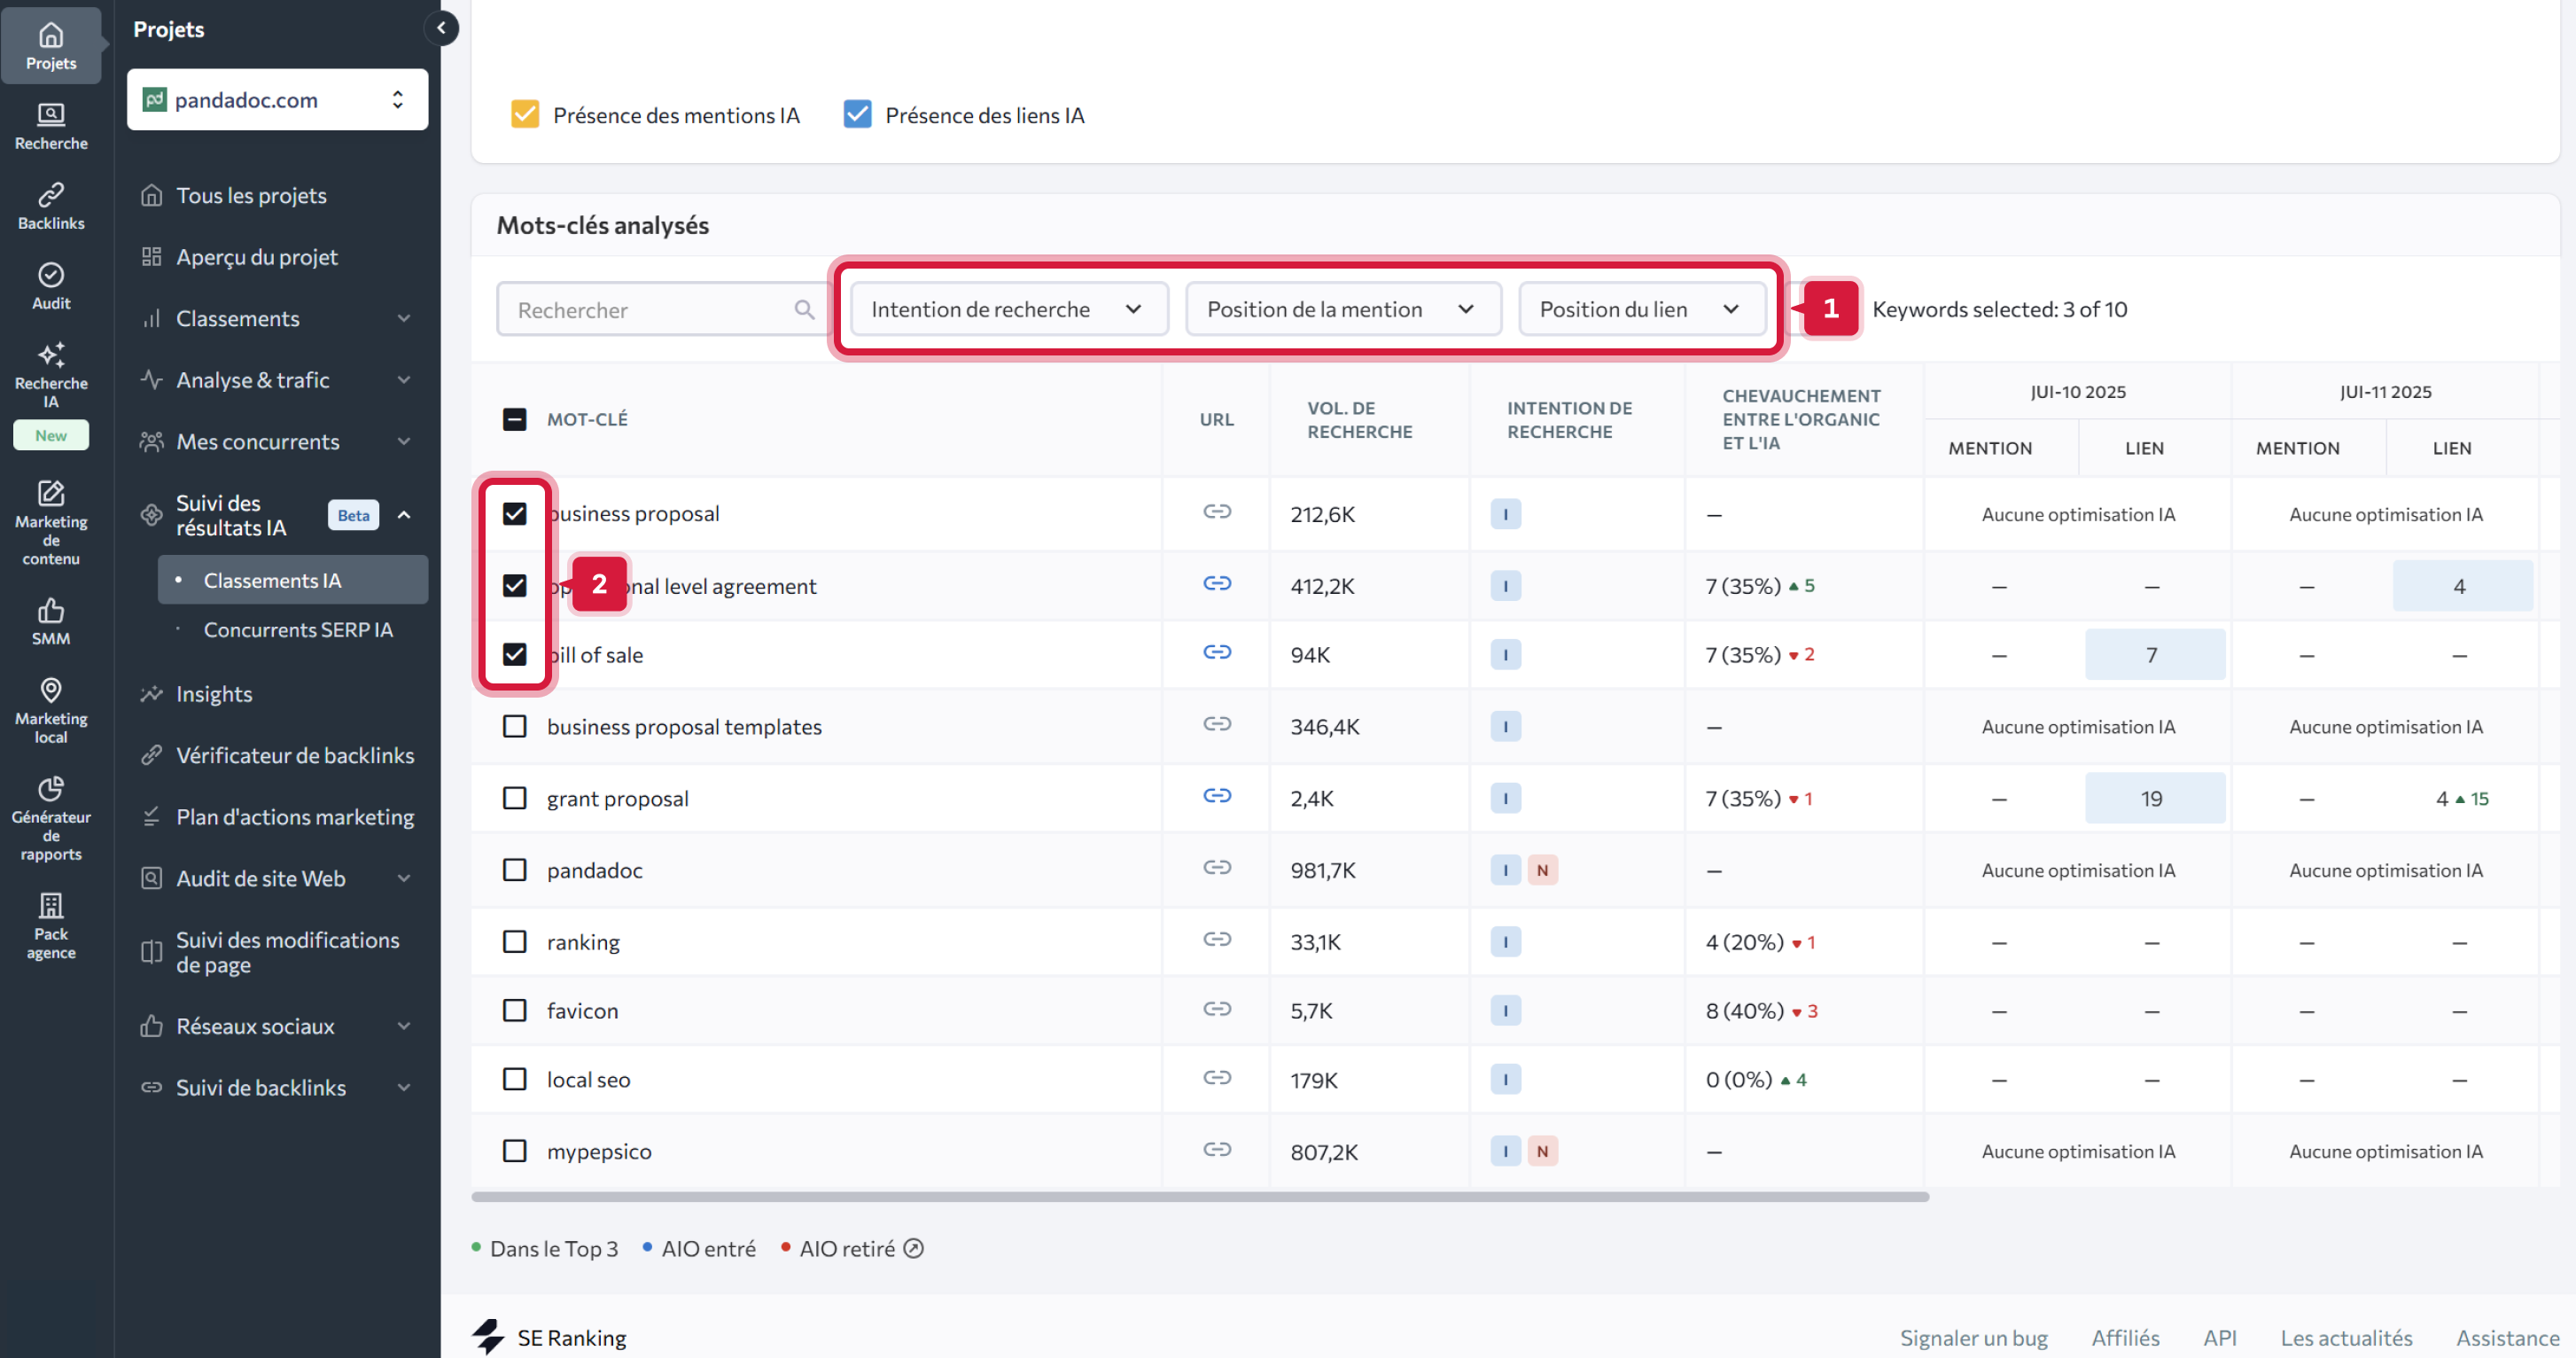Open URL icon for level agreement row
2576x1358 pixels.
tap(1216, 583)
